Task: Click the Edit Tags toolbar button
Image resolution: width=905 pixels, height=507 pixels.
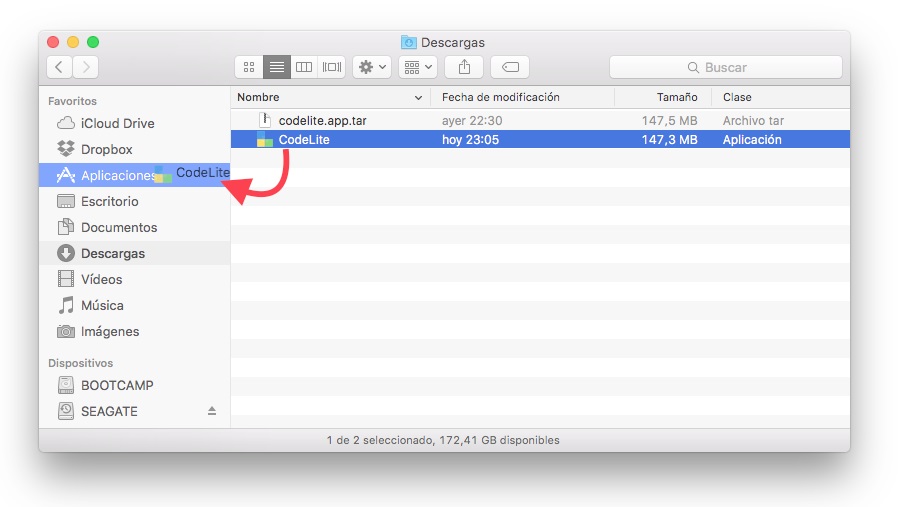Action: [x=510, y=67]
